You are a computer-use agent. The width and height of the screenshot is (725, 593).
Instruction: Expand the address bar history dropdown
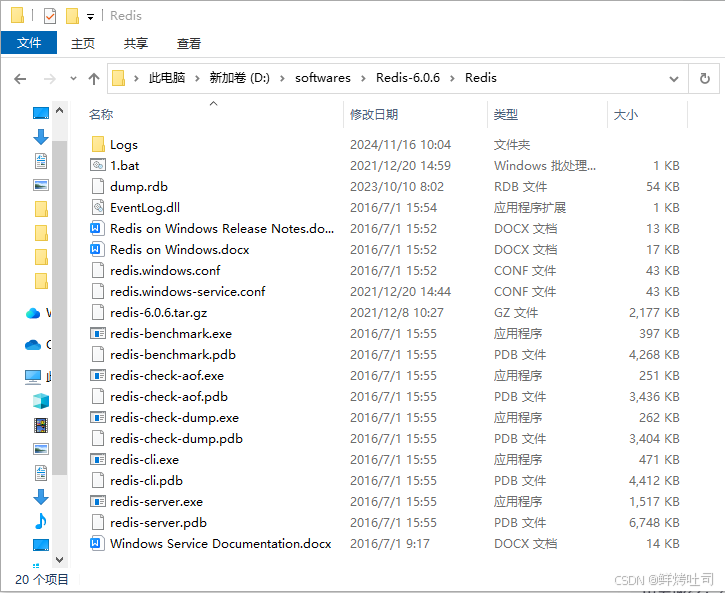674,79
